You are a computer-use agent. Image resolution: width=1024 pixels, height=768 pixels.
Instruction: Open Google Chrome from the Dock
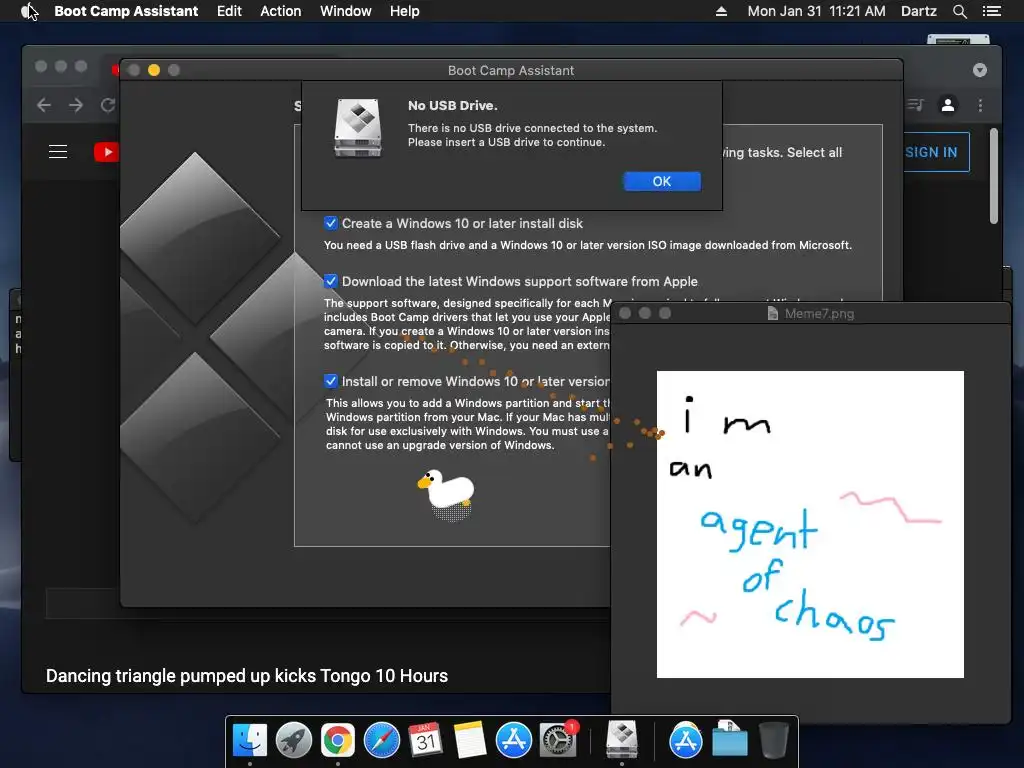pos(338,741)
